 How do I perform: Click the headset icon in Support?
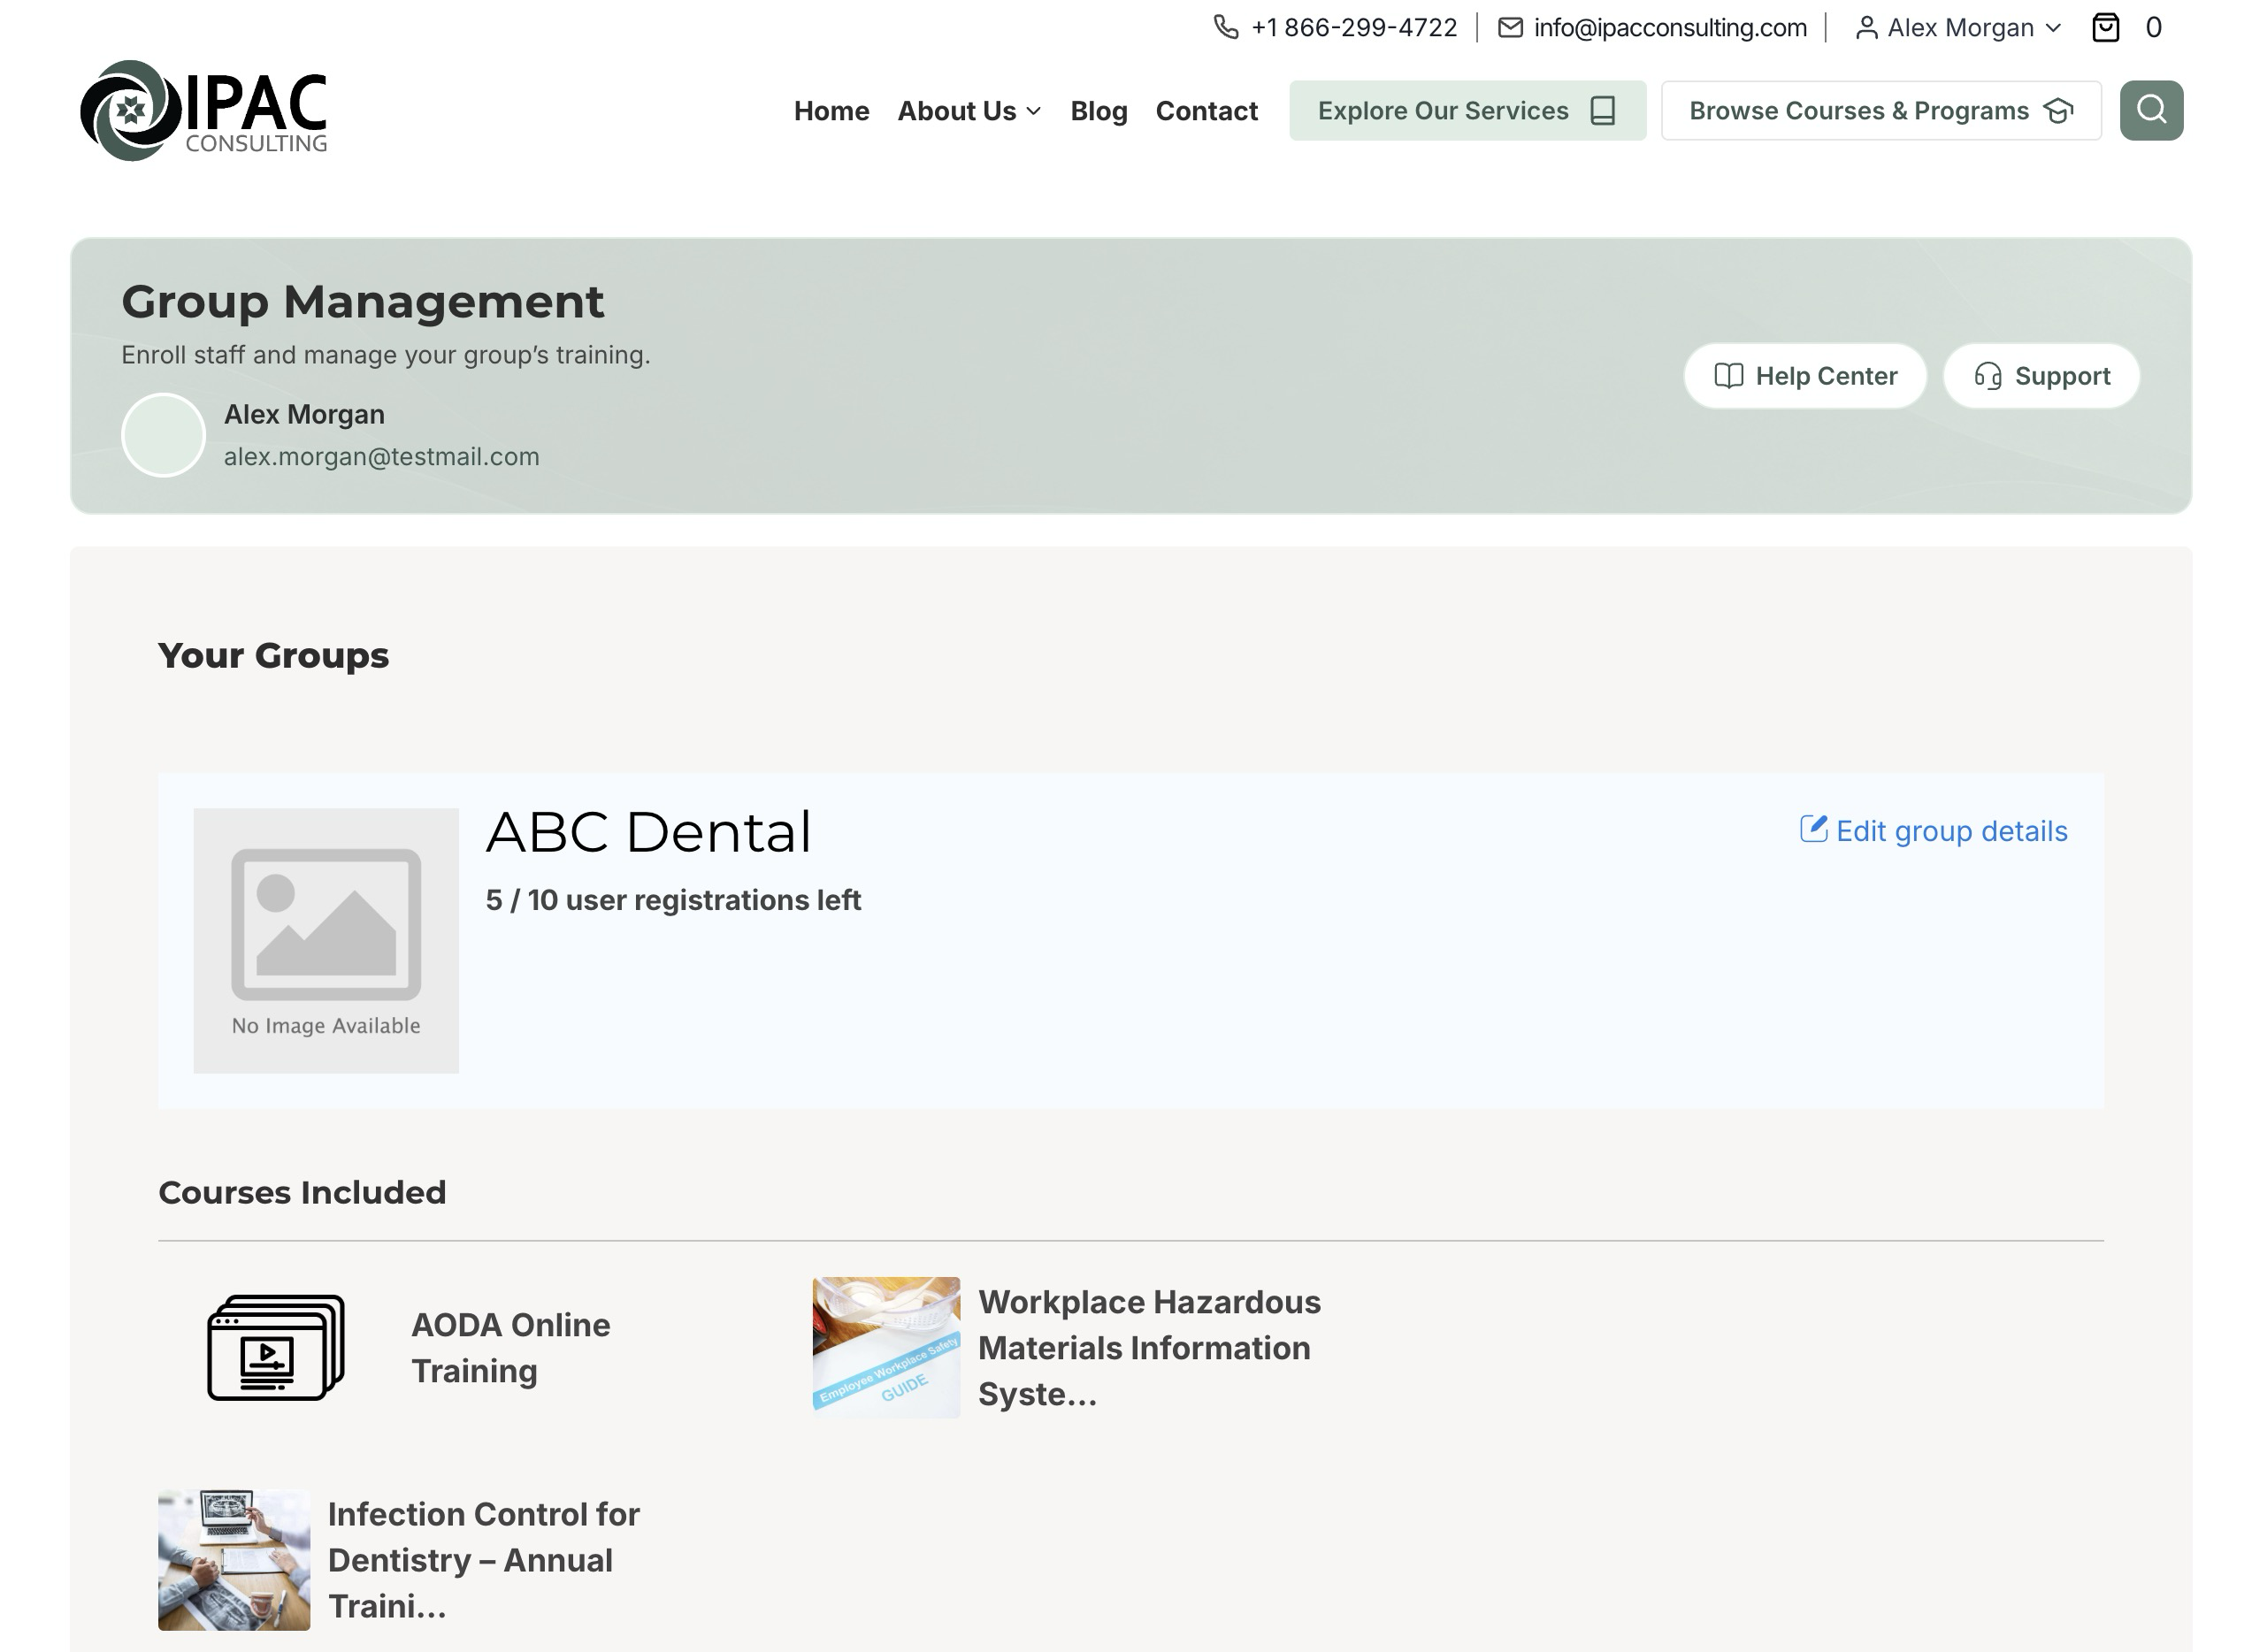[x=1988, y=376]
